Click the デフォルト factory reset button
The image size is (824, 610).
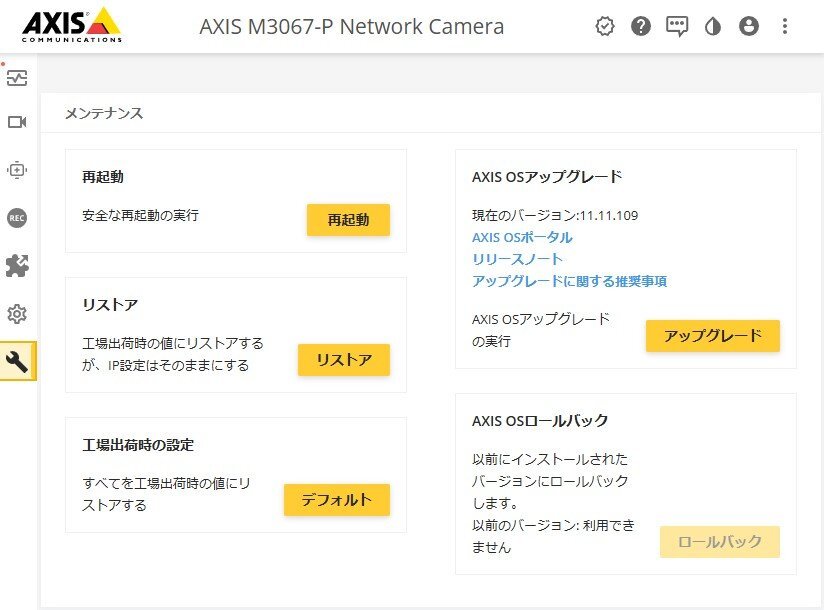click(337, 500)
